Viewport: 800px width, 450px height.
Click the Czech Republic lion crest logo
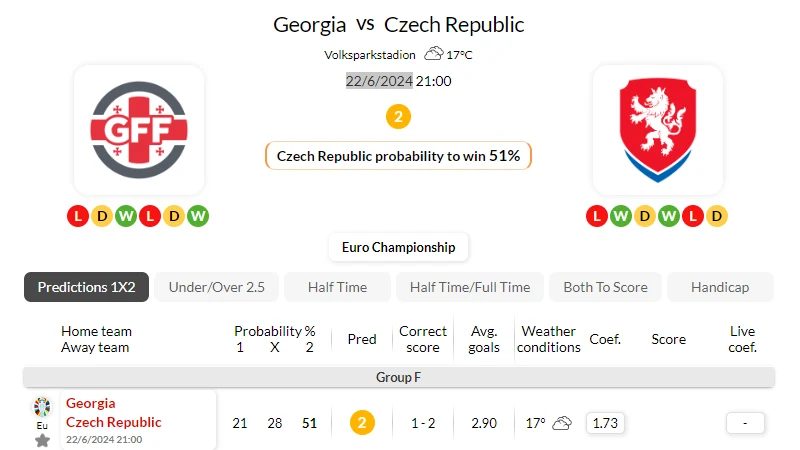(x=658, y=130)
